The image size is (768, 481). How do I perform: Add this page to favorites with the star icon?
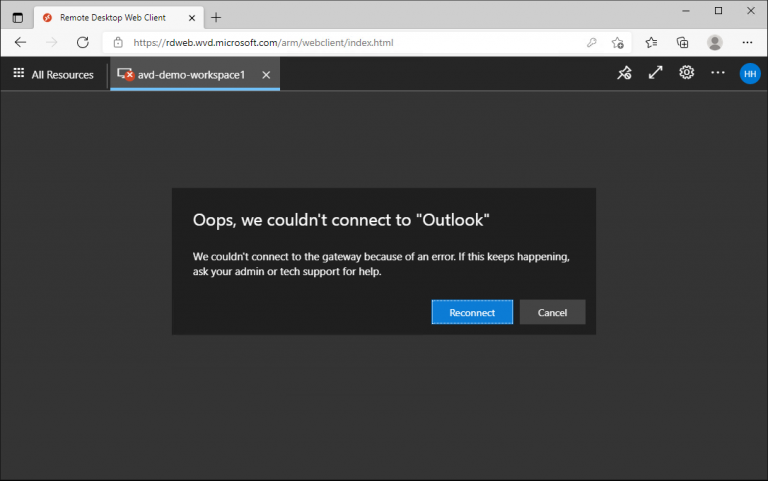[618, 43]
